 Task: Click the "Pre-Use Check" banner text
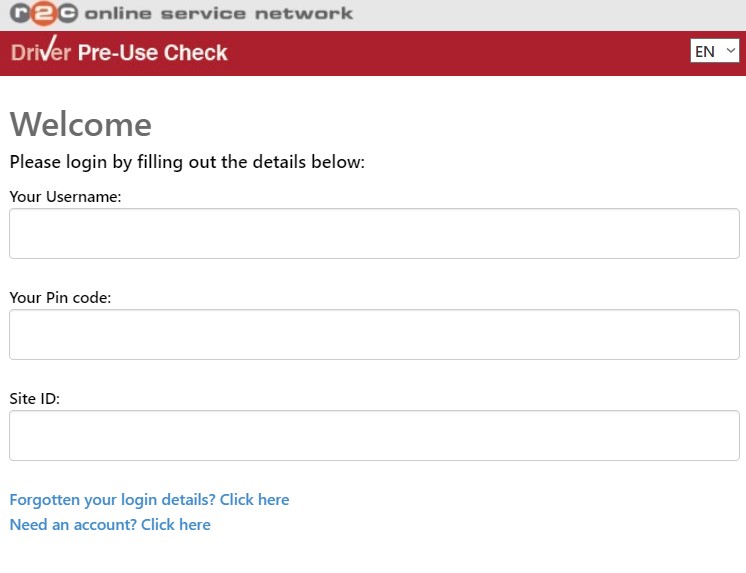153,53
